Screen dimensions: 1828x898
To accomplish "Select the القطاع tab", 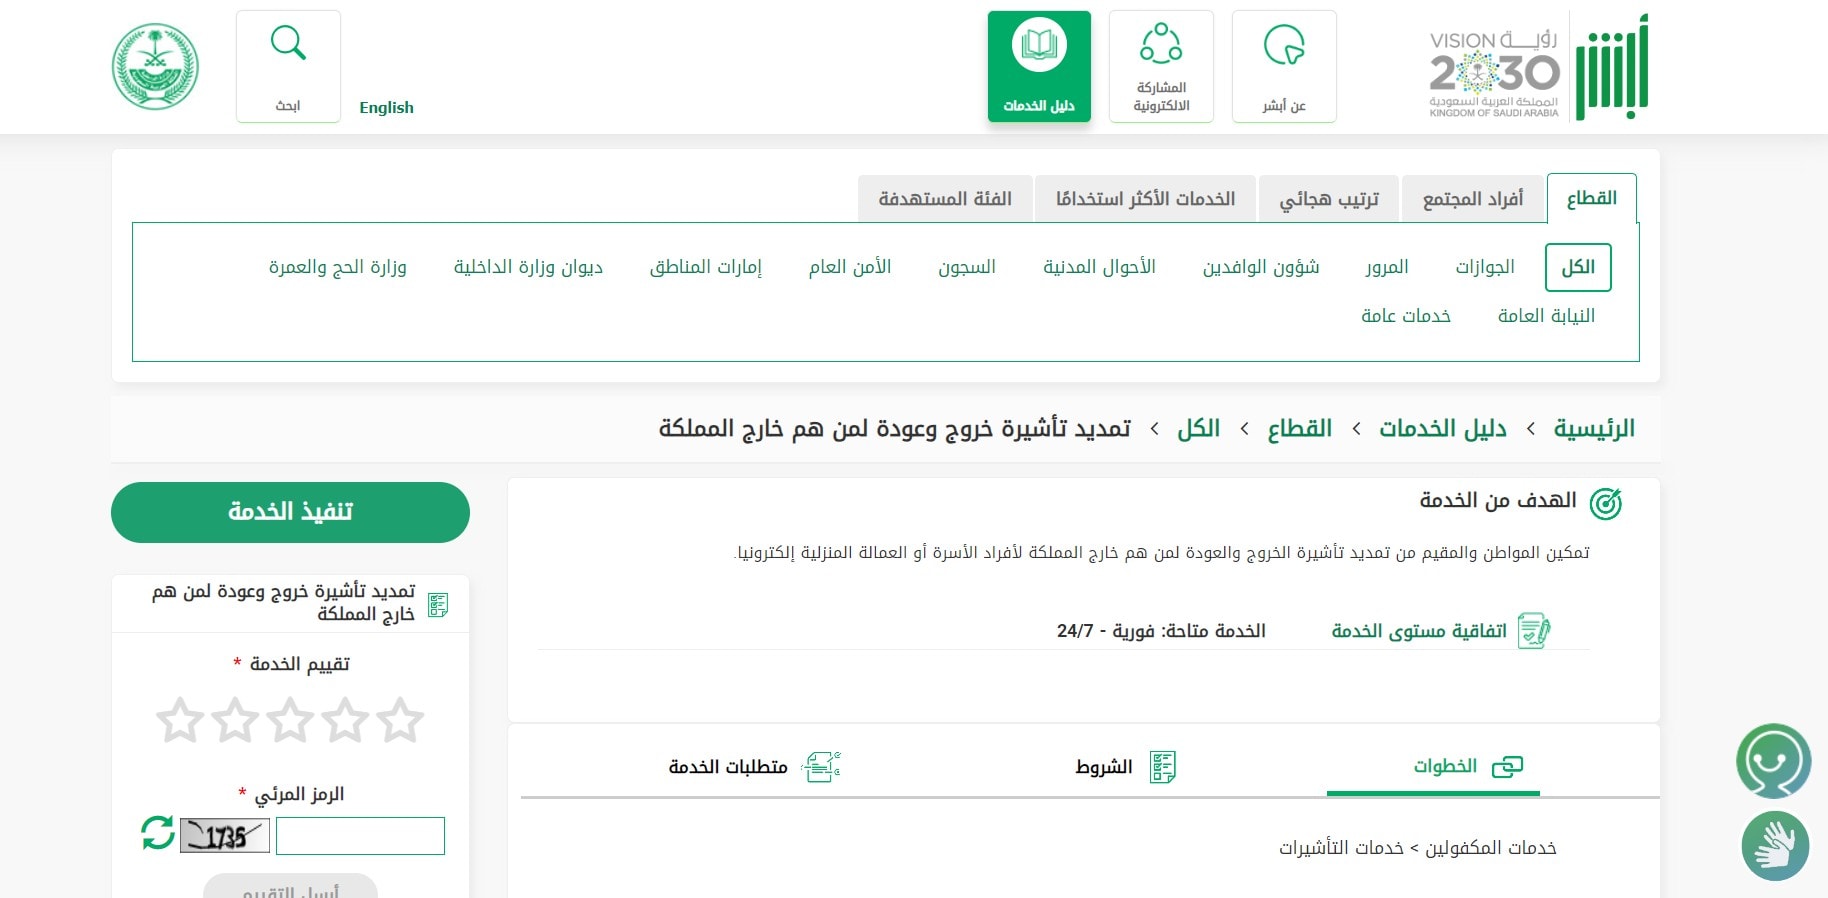I will (1591, 198).
